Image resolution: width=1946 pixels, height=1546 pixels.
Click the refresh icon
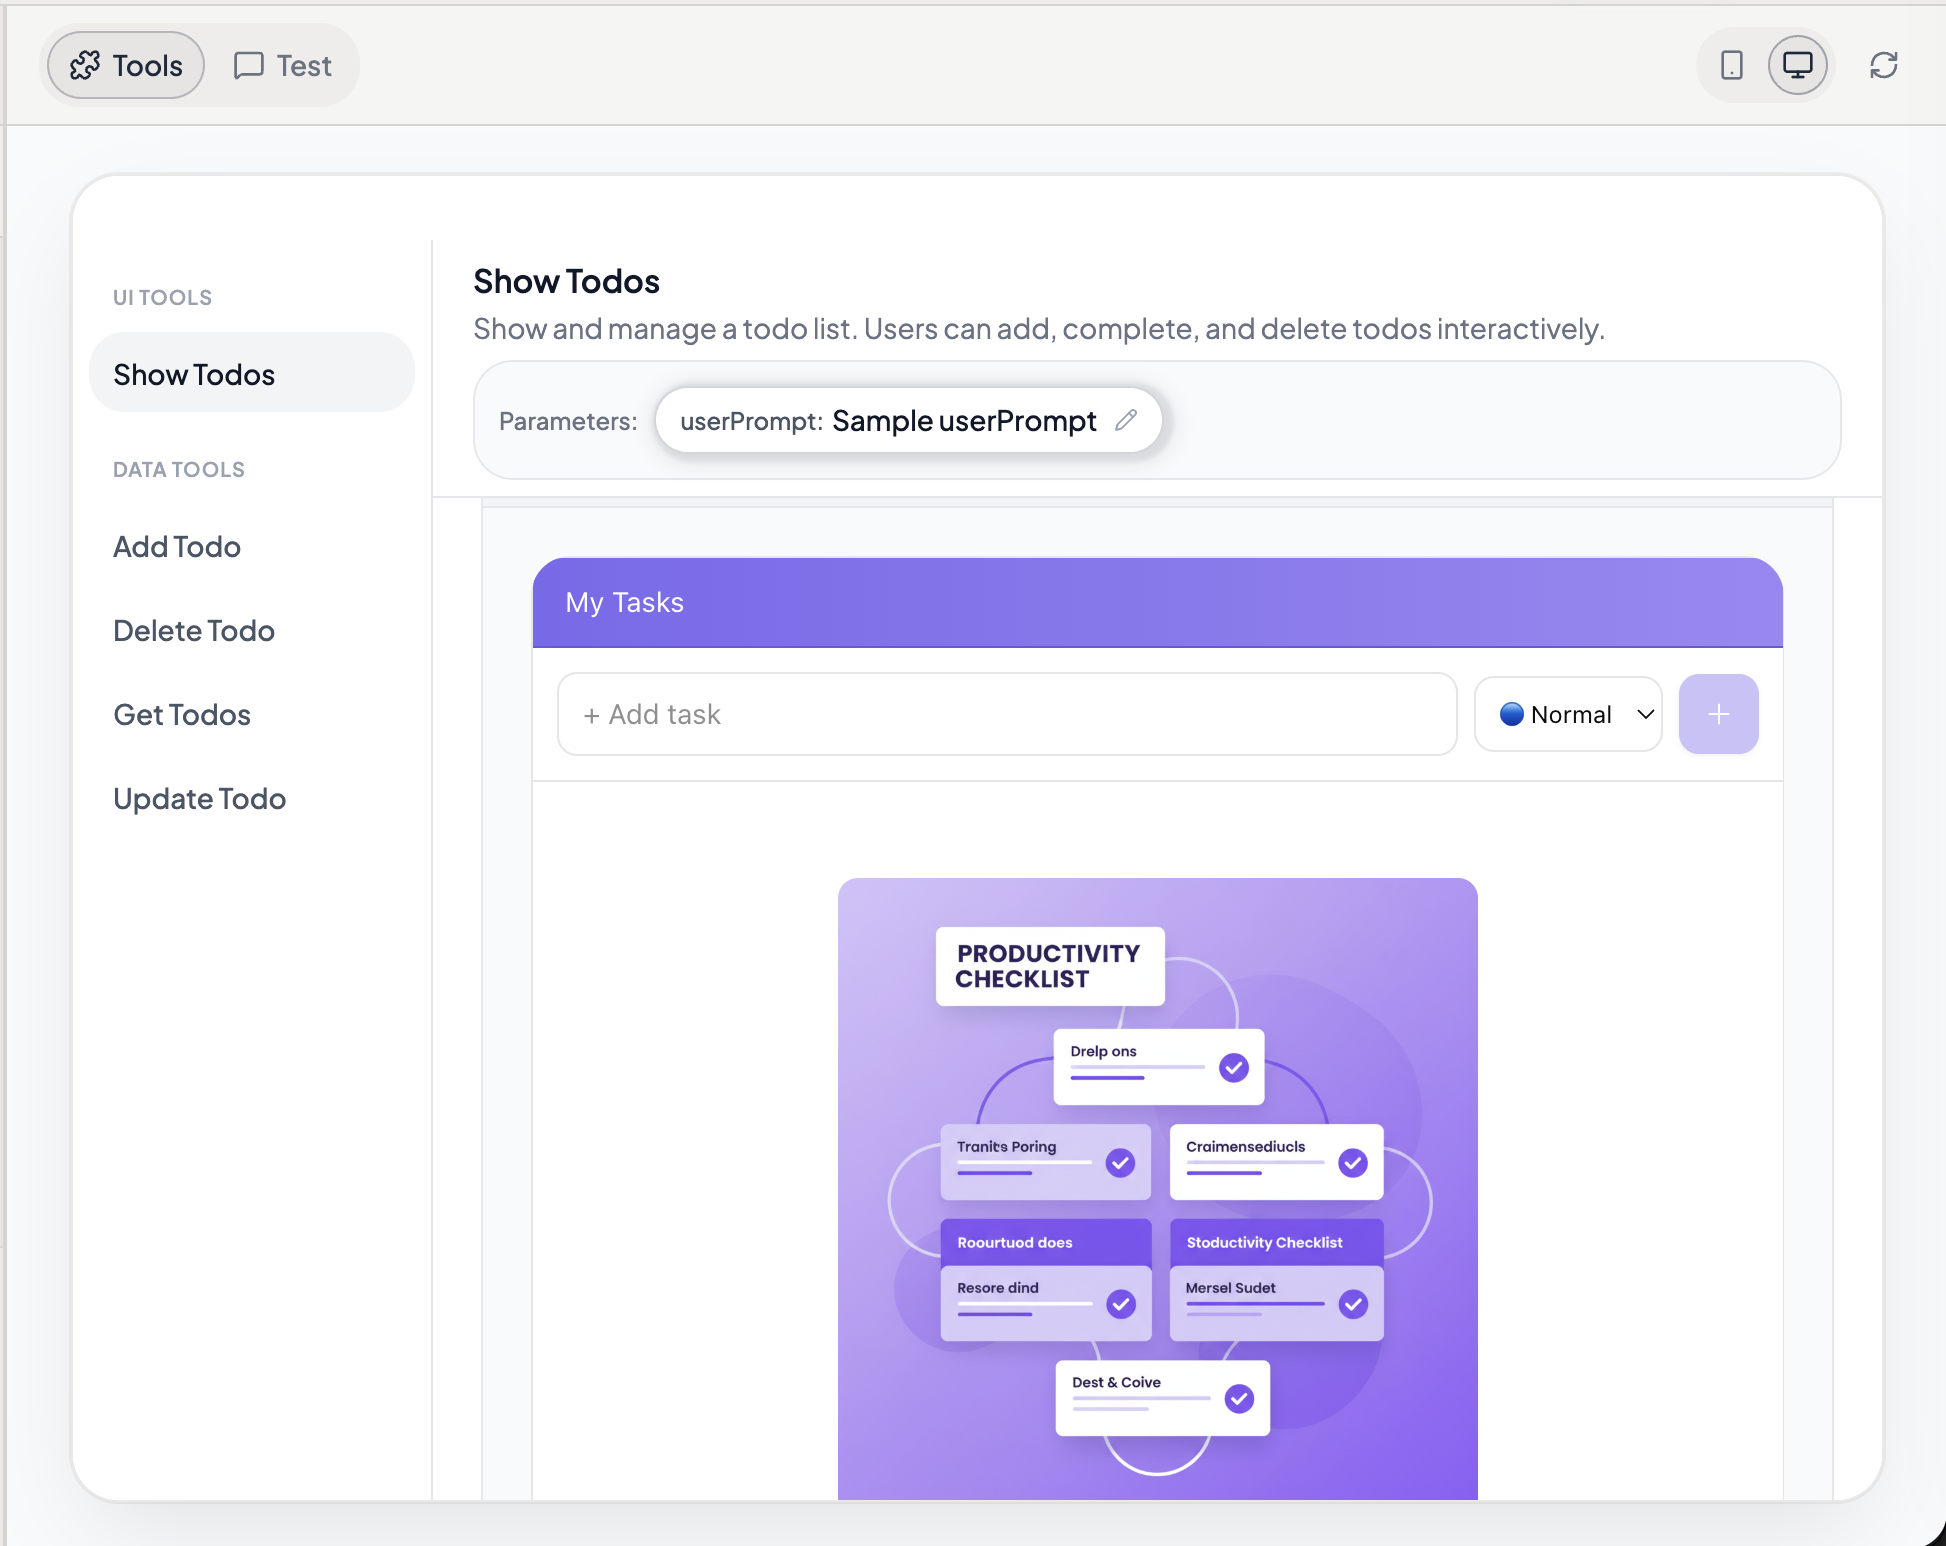[1883, 66]
